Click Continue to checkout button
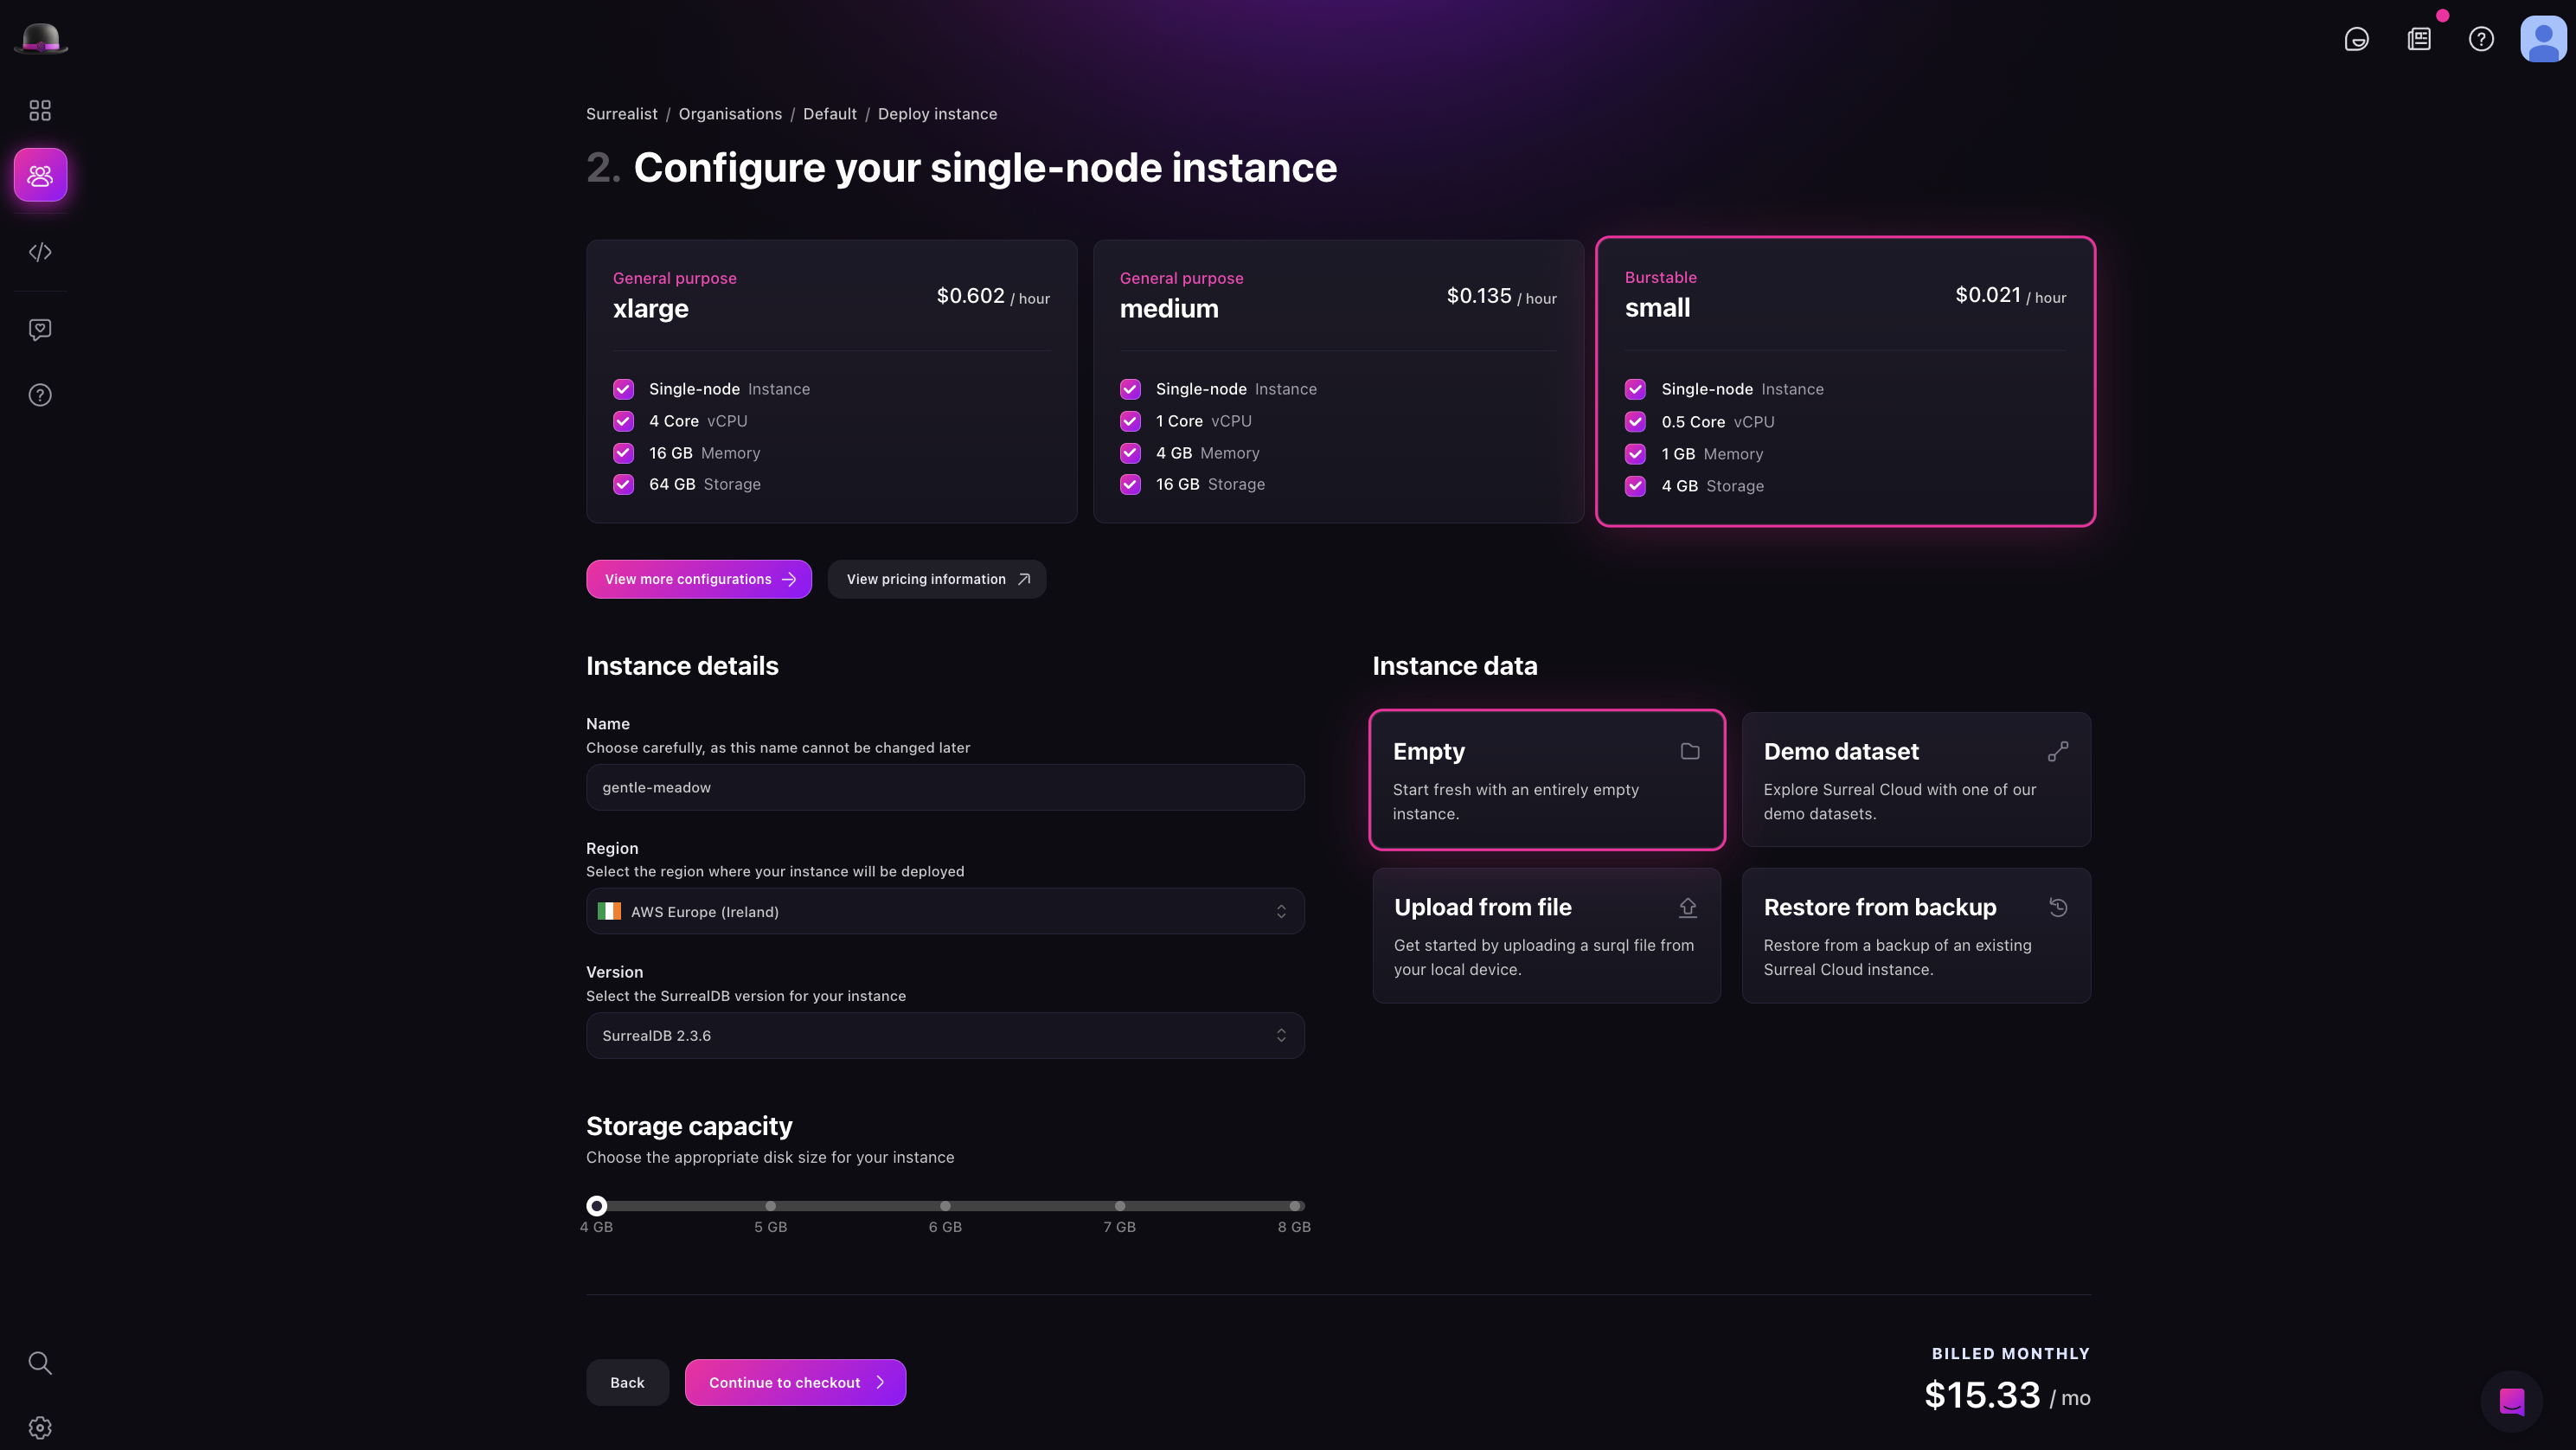 (x=795, y=1382)
